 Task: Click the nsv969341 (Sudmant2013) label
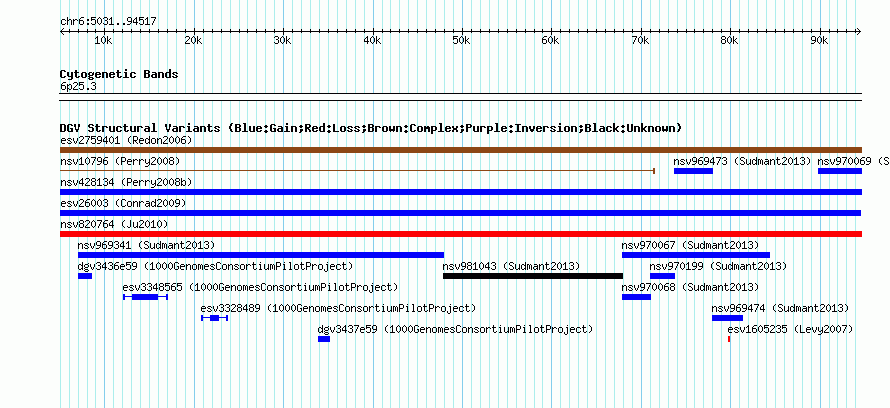(x=146, y=245)
